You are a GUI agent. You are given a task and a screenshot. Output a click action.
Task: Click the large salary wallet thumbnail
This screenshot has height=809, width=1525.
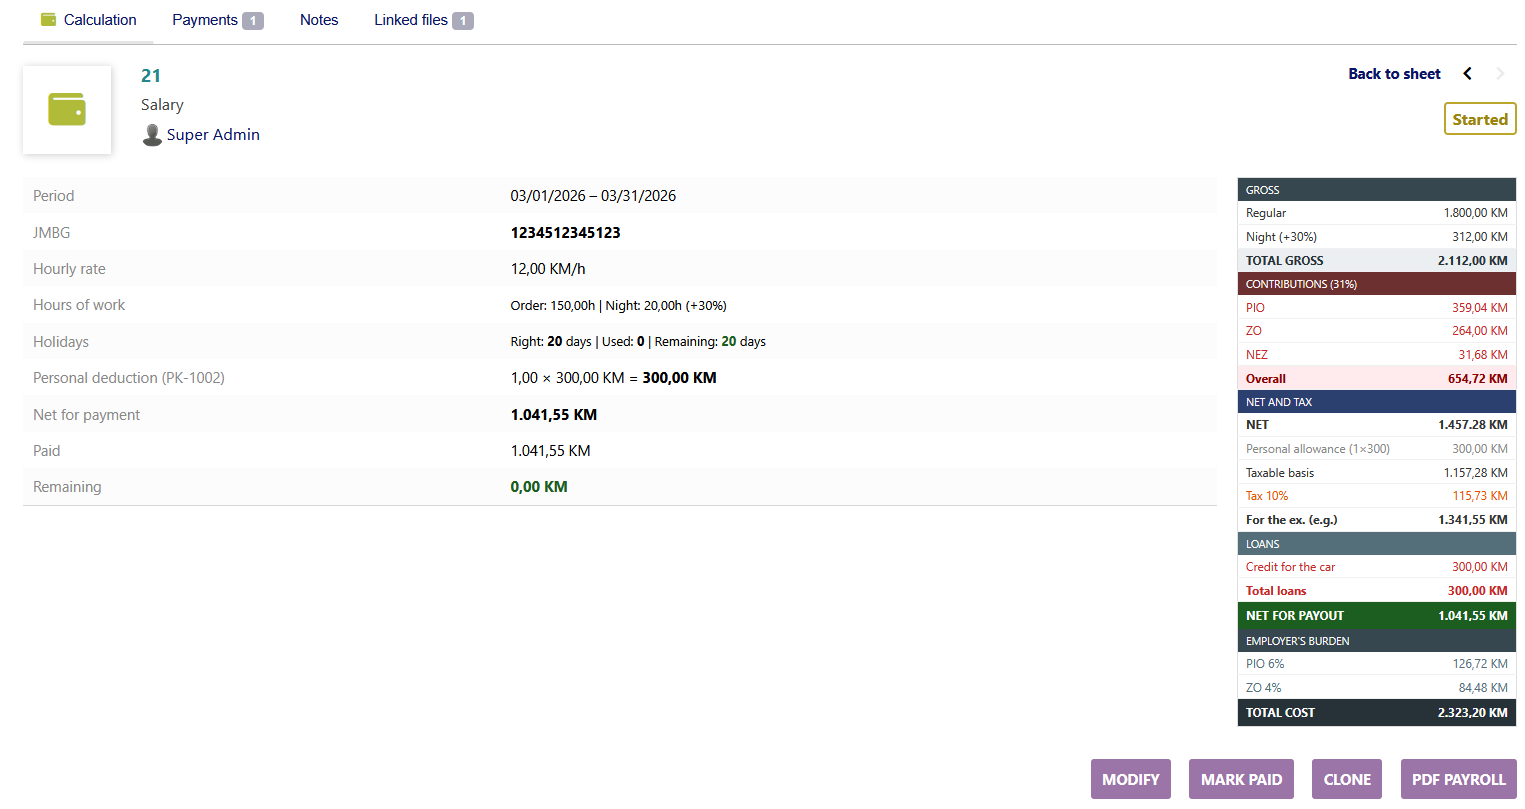67,110
